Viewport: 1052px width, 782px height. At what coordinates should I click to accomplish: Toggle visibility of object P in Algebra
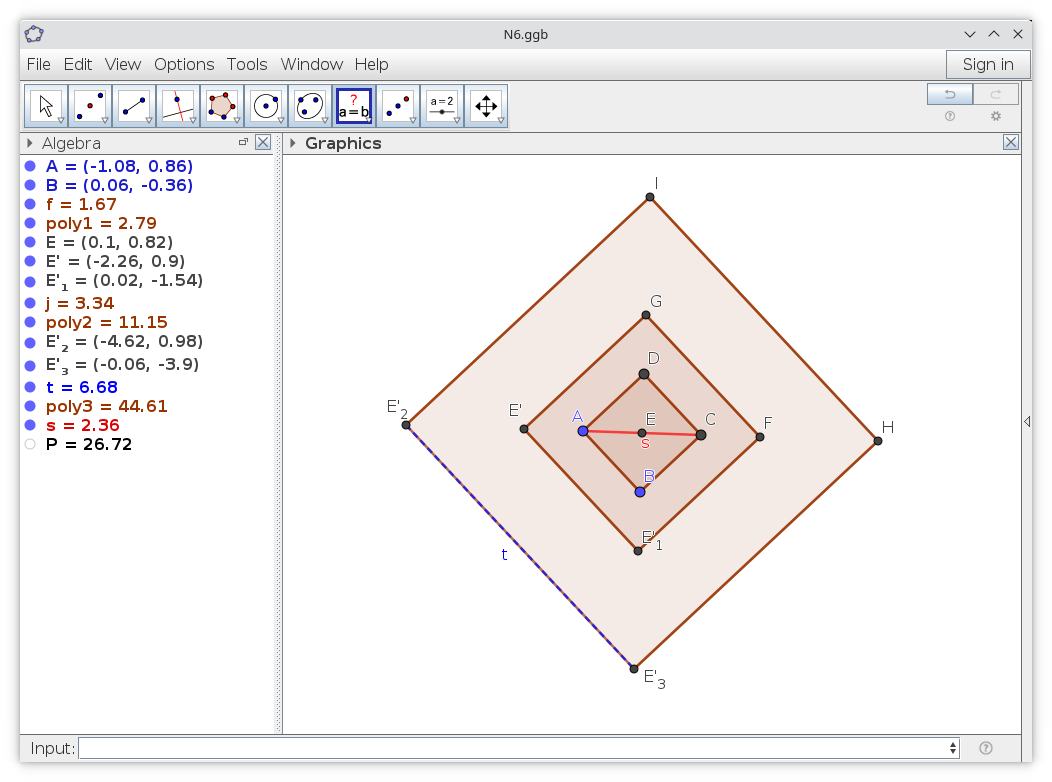(30, 444)
